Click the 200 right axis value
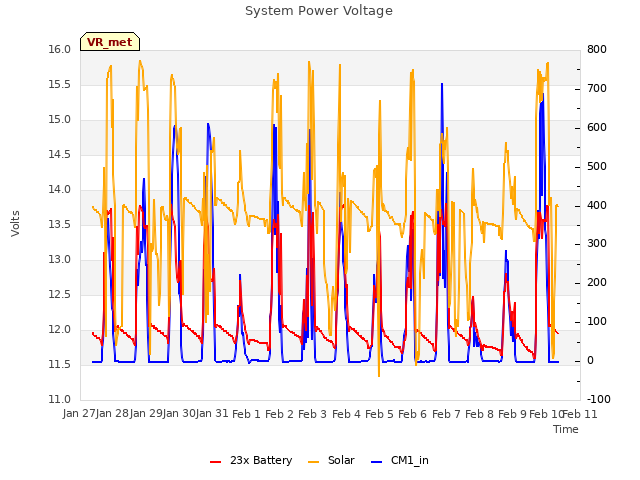This screenshot has height=480, width=640. coord(597,282)
